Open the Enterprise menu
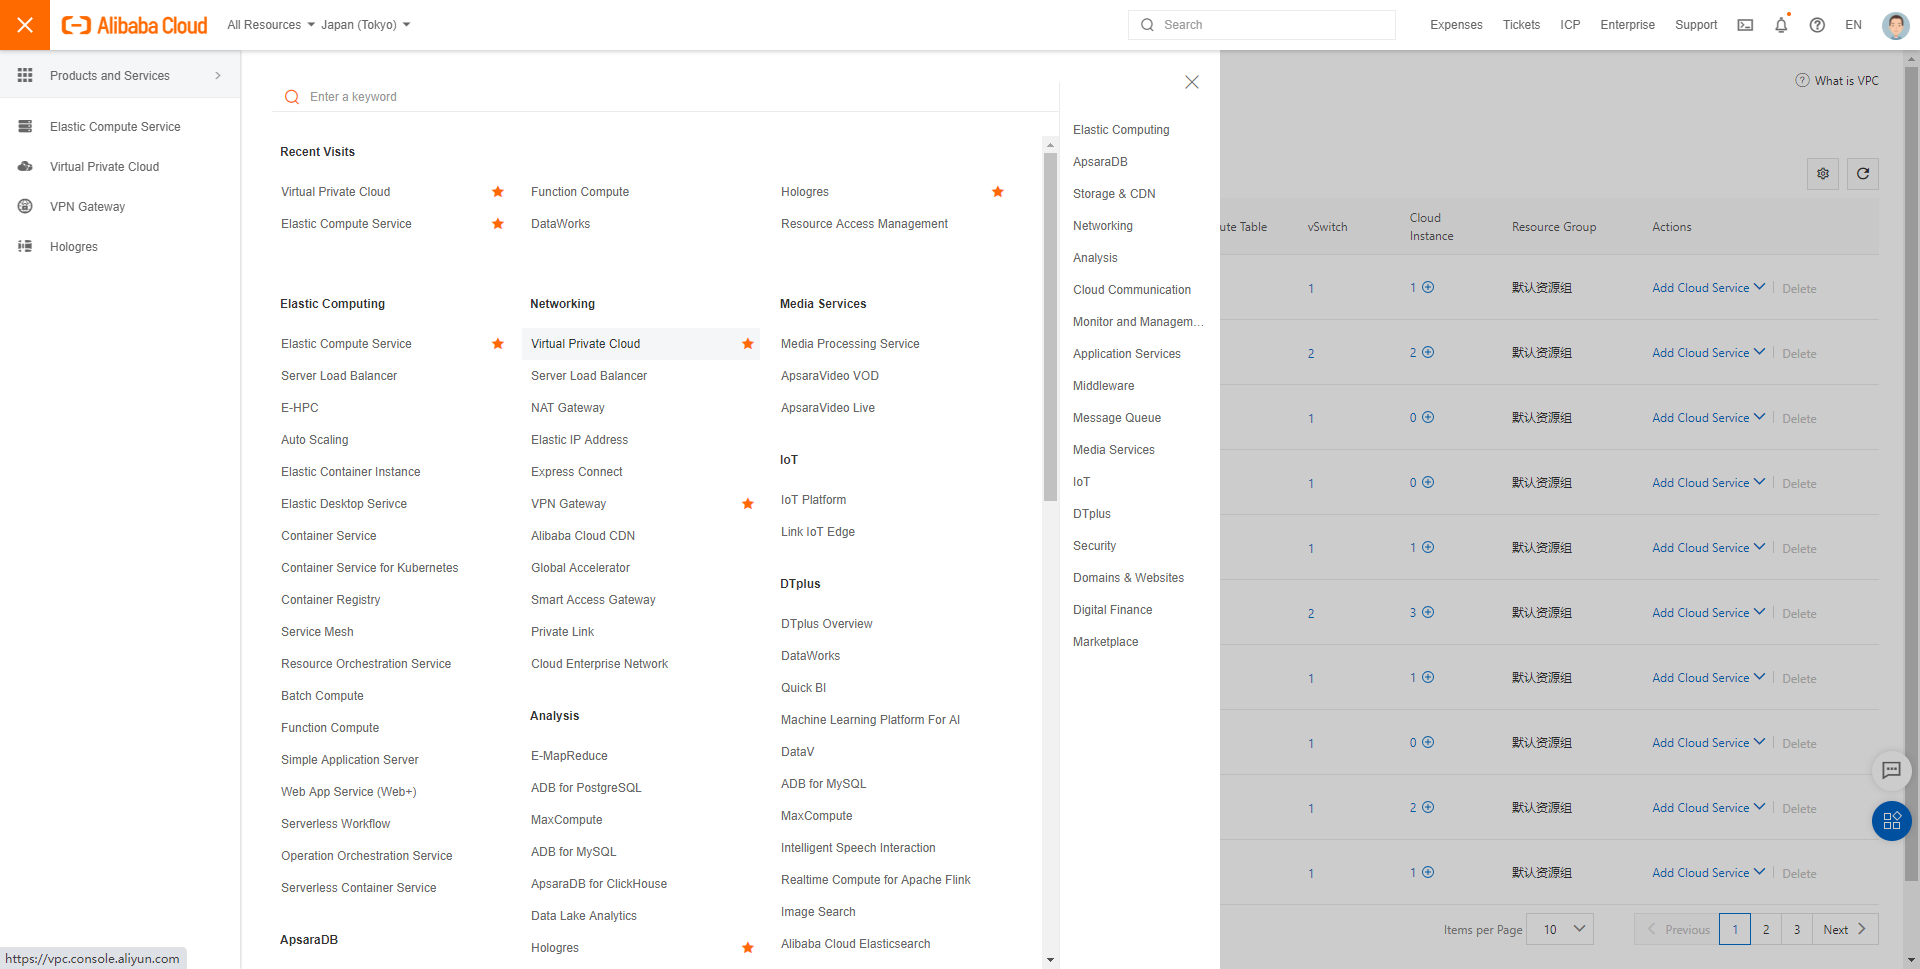The image size is (1920, 969). 1627,25
